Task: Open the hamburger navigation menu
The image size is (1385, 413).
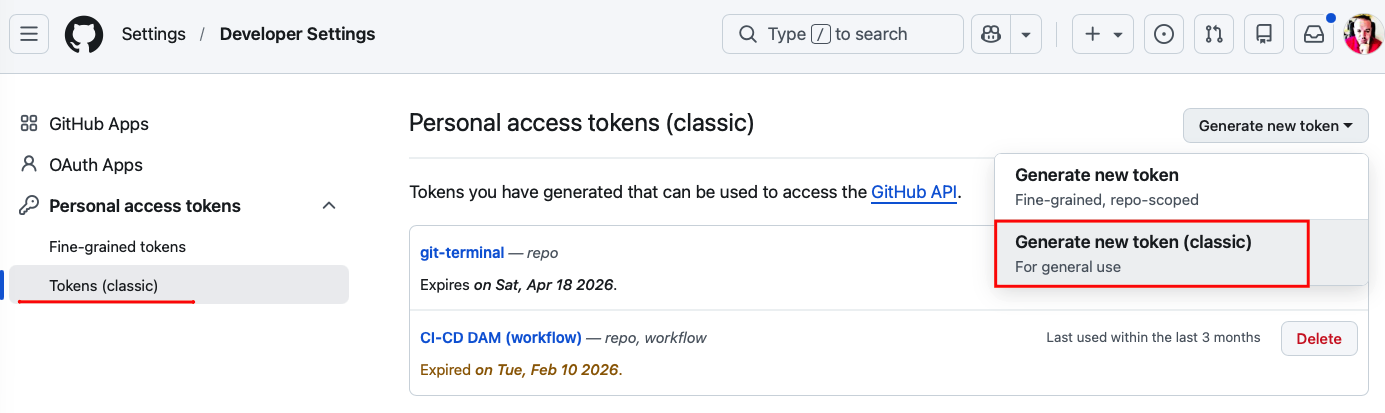Action: [x=29, y=34]
